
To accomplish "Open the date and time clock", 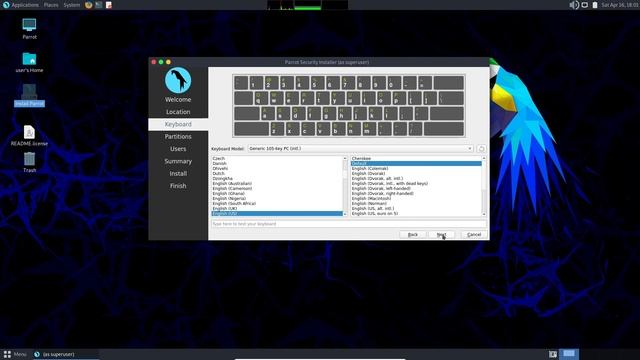I will point(620,5).
